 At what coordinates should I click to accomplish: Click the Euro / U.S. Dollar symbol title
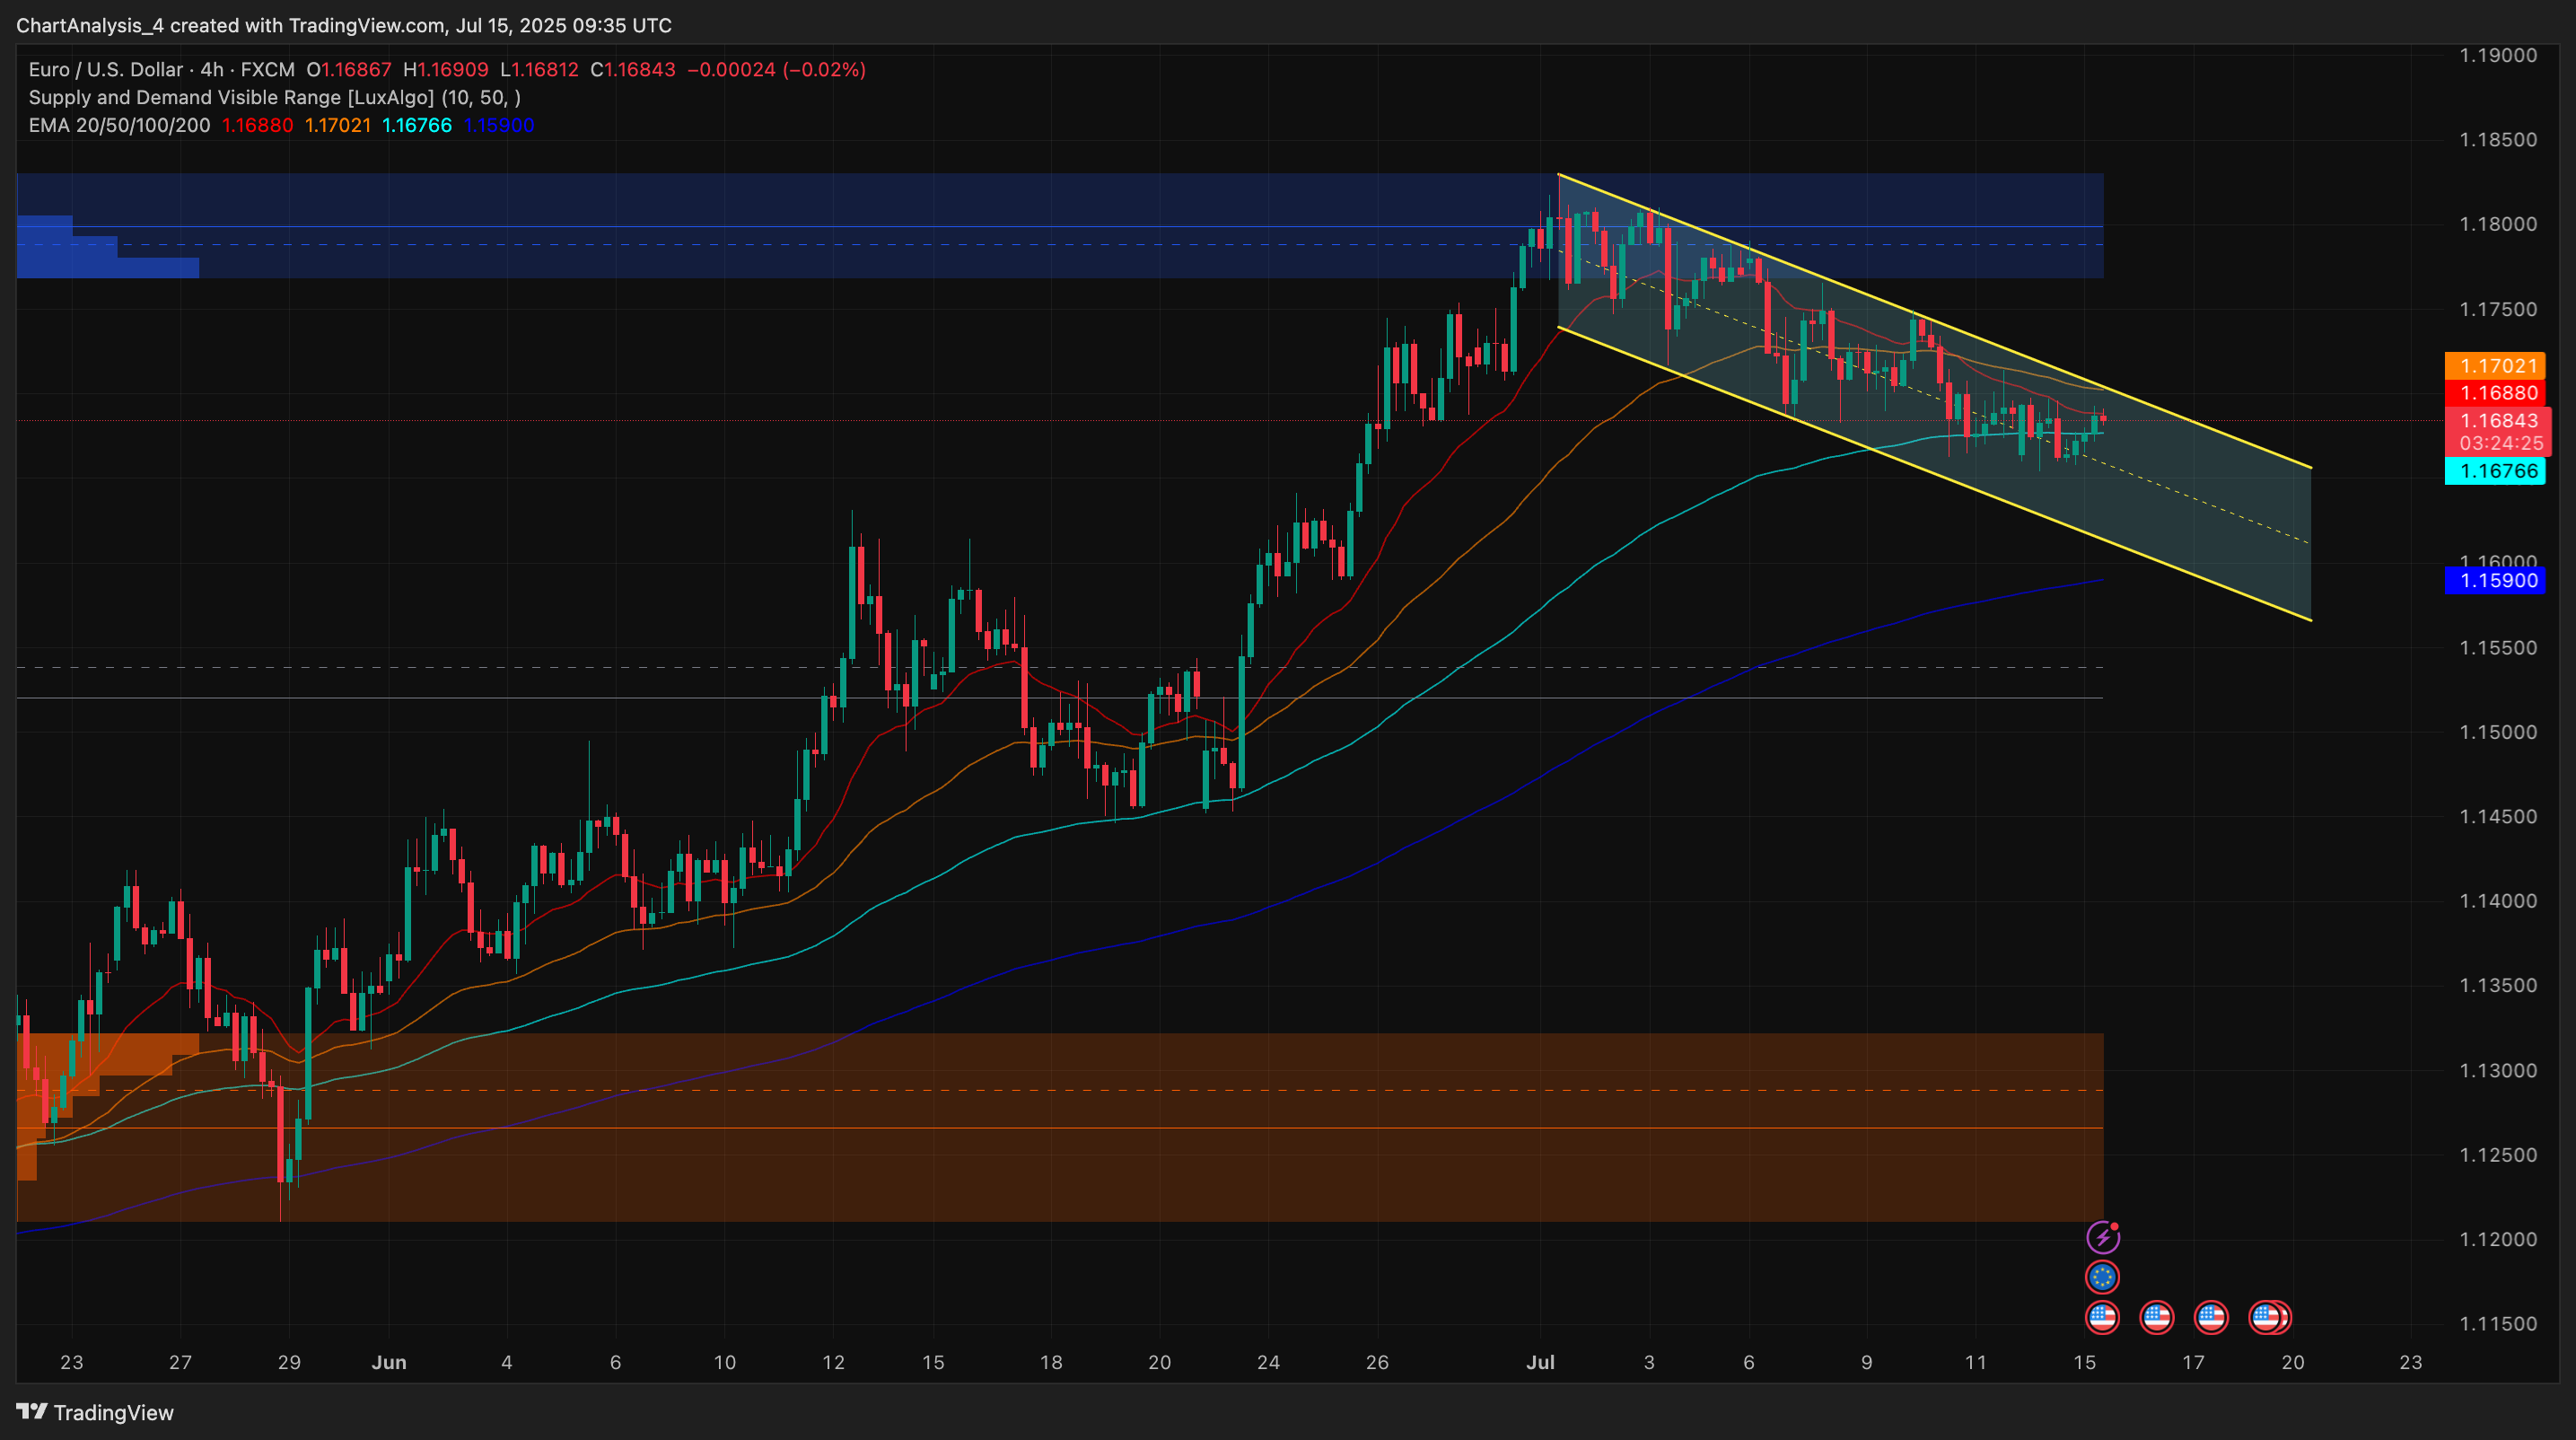pyautogui.click(x=106, y=70)
